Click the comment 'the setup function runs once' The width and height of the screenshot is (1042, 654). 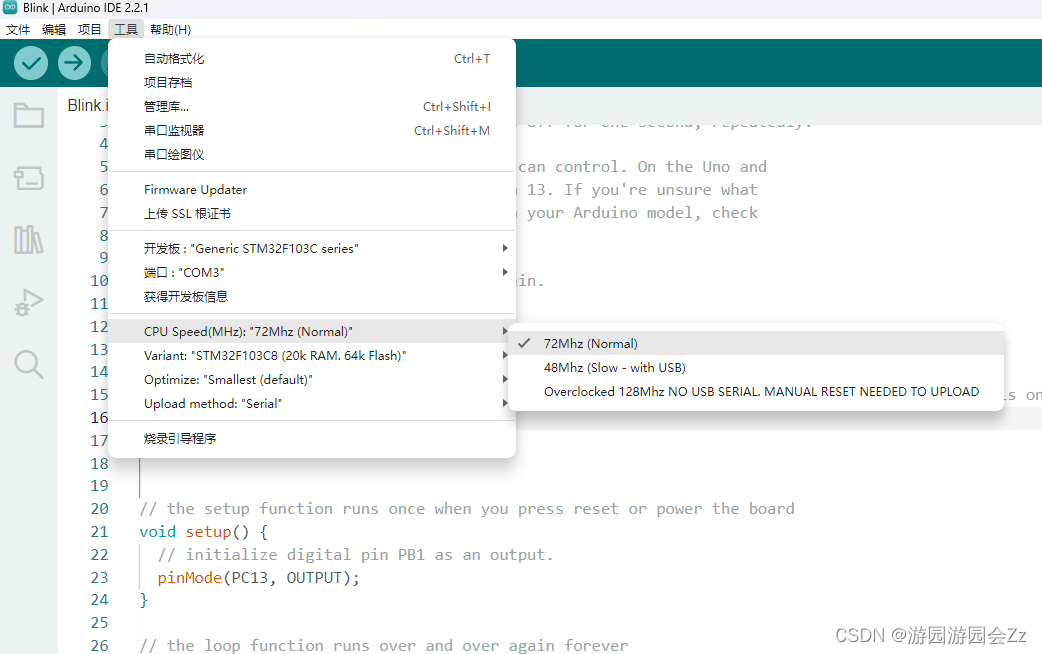click(467, 508)
